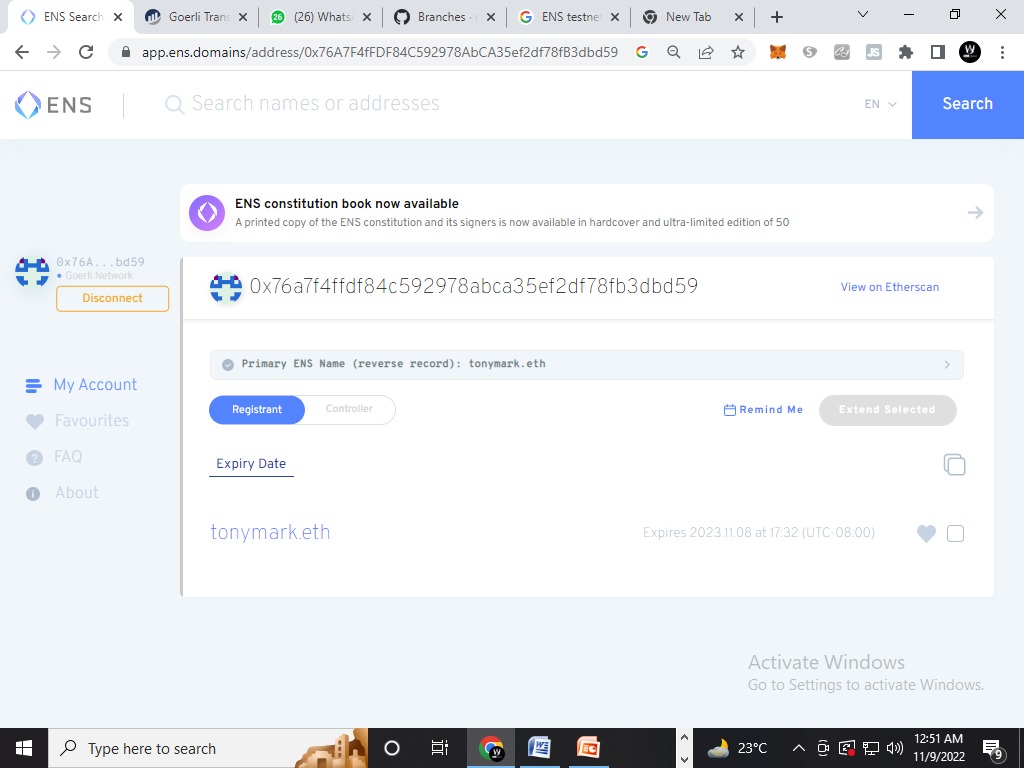Open Task View on taskbar

coord(440,748)
